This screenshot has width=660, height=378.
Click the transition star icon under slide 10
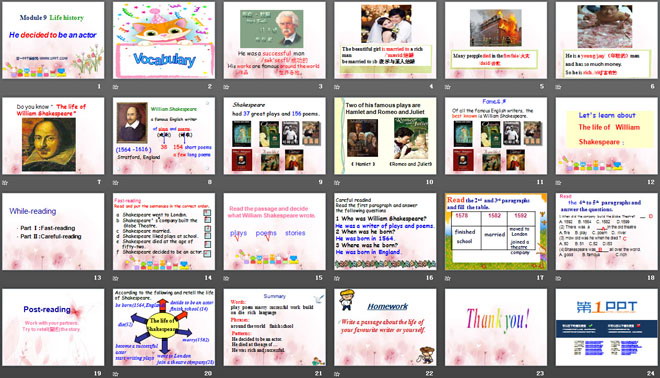click(x=337, y=182)
